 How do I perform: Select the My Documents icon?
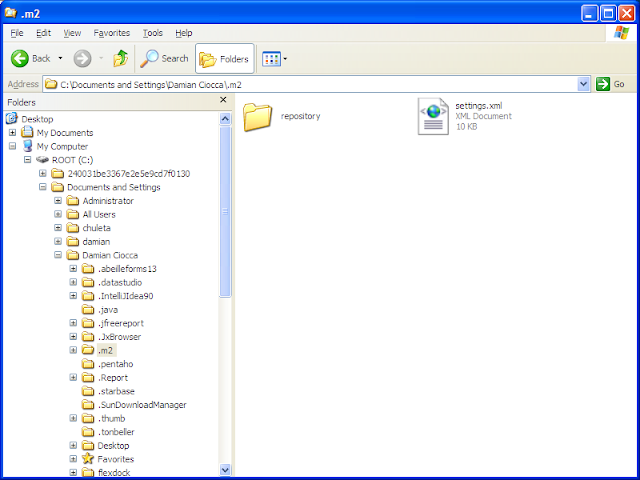tap(27, 132)
